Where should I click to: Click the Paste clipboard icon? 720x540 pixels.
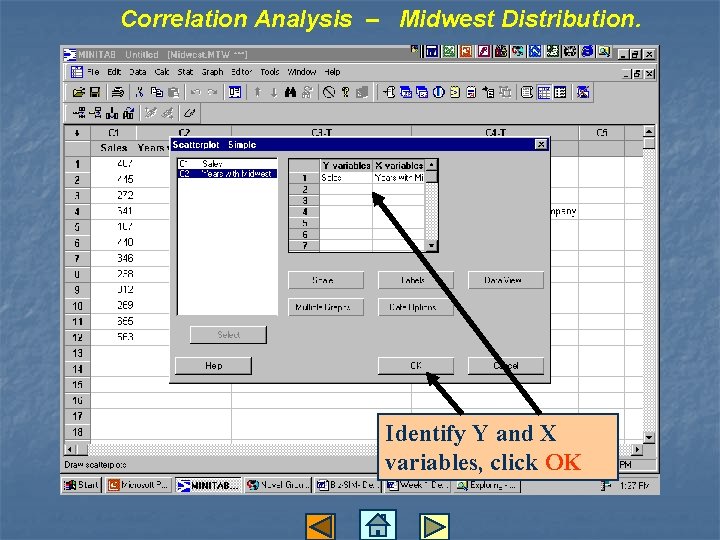(x=174, y=92)
